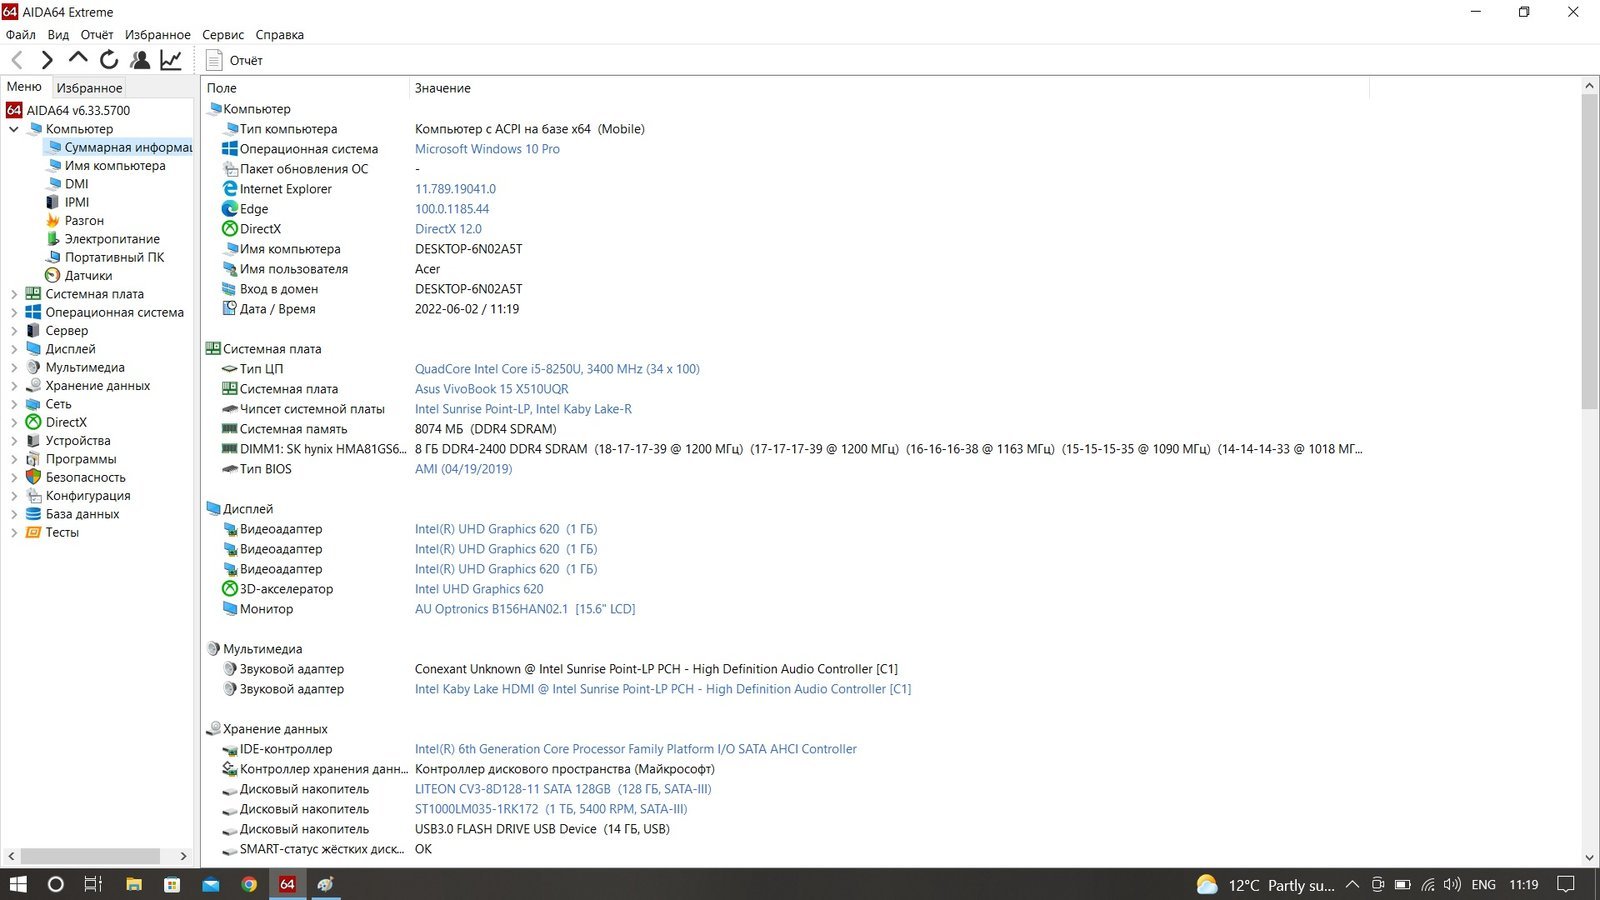Open Chrome from the taskbar

249,884
